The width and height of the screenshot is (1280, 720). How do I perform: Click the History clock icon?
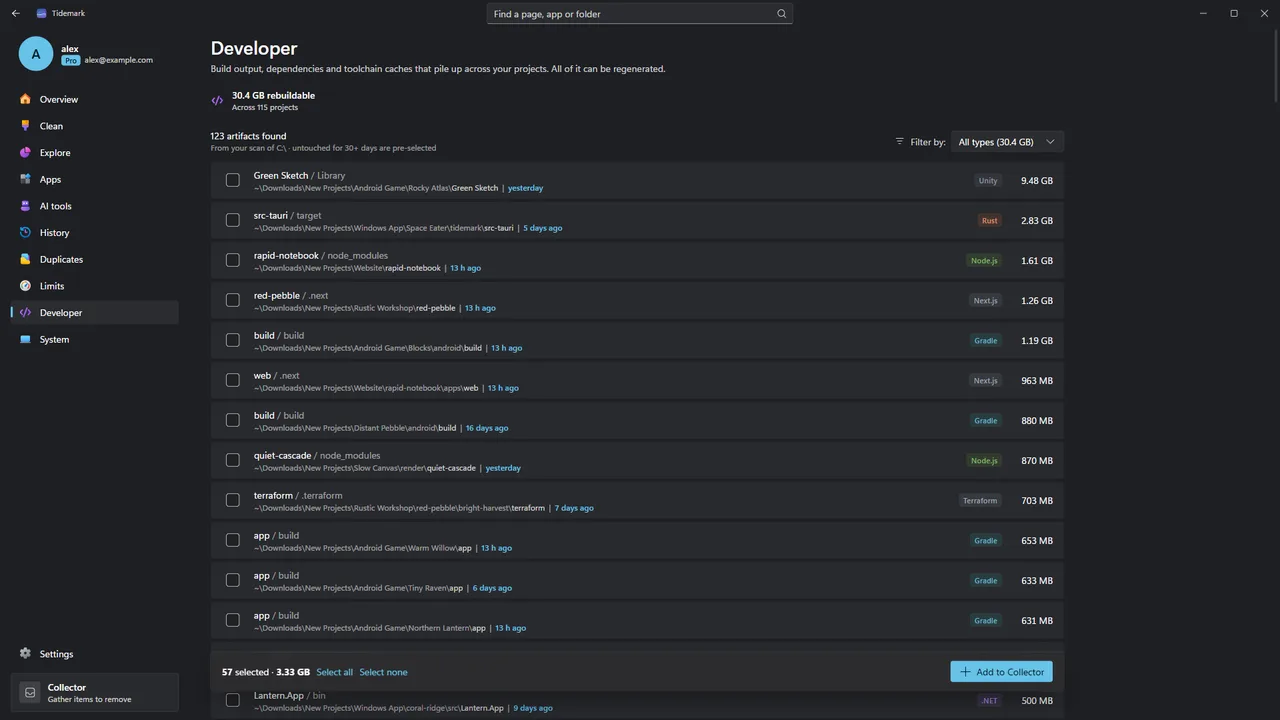[25, 233]
